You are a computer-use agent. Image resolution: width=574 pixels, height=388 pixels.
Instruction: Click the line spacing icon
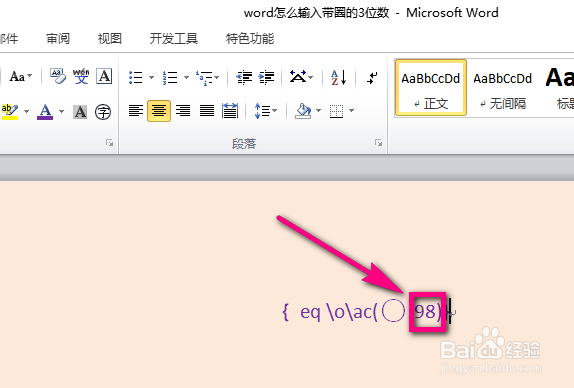pyautogui.click(x=262, y=111)
